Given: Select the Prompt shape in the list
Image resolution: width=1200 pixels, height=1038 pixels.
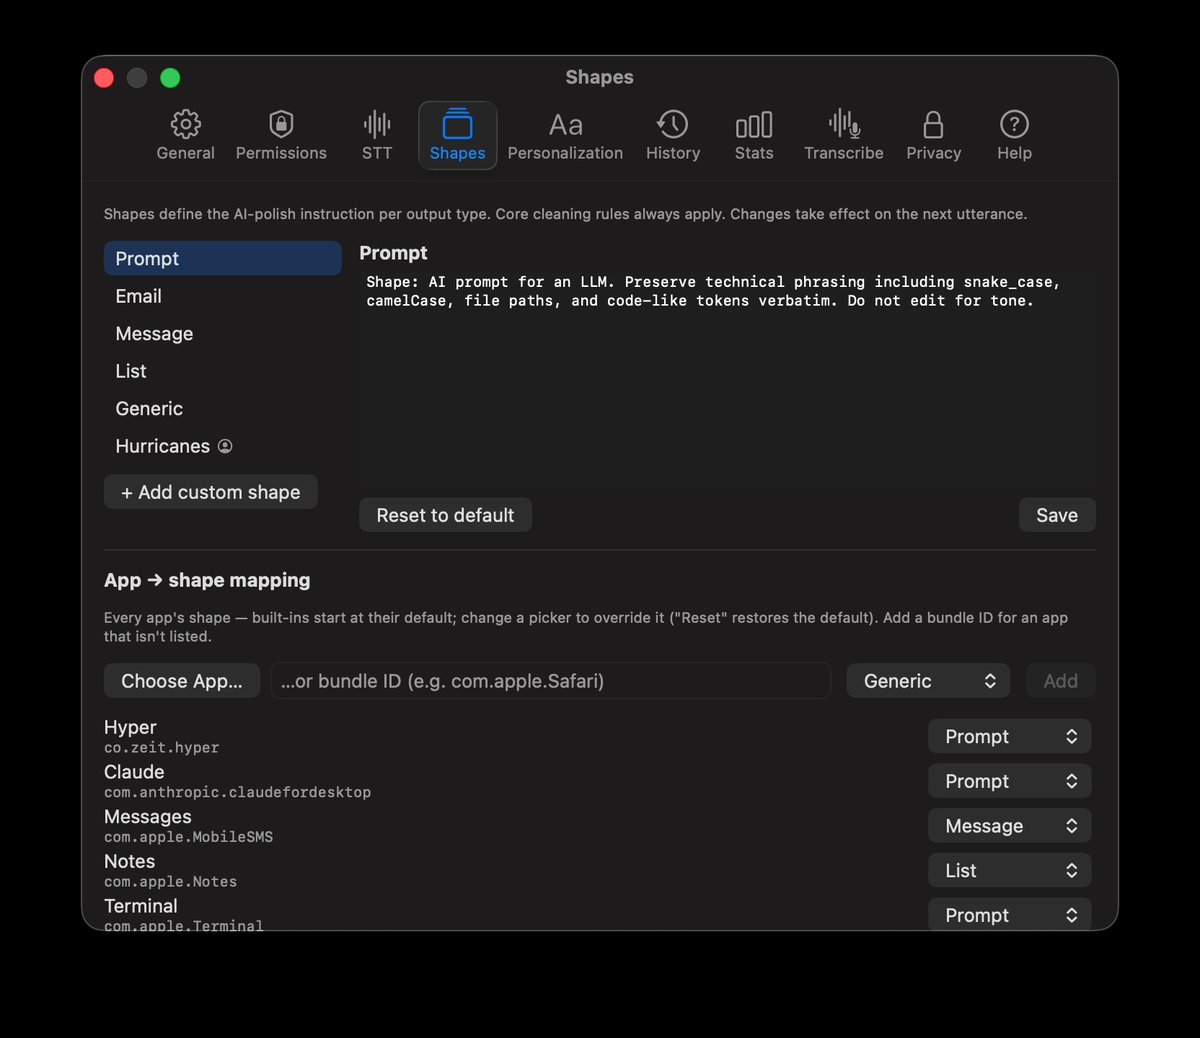Looking at the screenshot, I should tap(223, 258).
